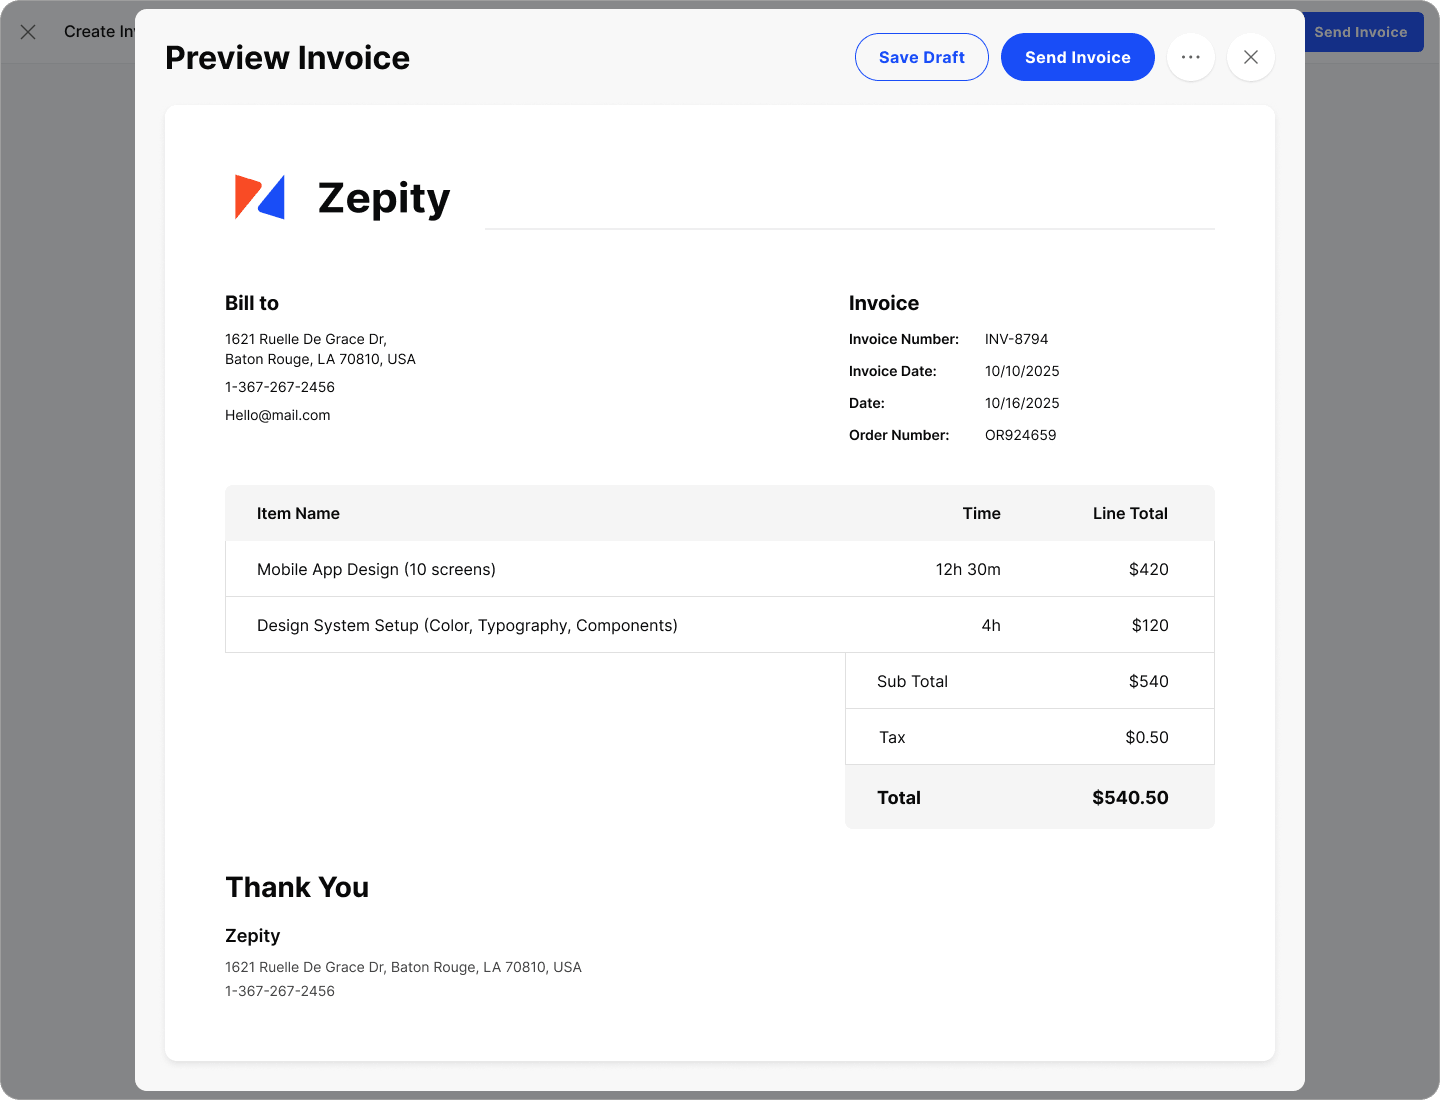
Task: Click the Line Total column header
Action: click(x=1129, y=513)
